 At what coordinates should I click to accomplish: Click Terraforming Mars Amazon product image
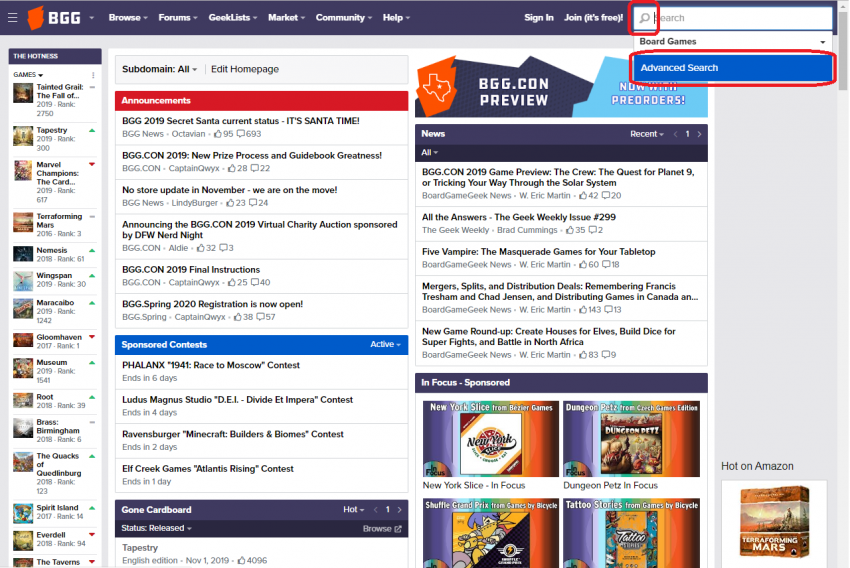click(x=774, y=523)
